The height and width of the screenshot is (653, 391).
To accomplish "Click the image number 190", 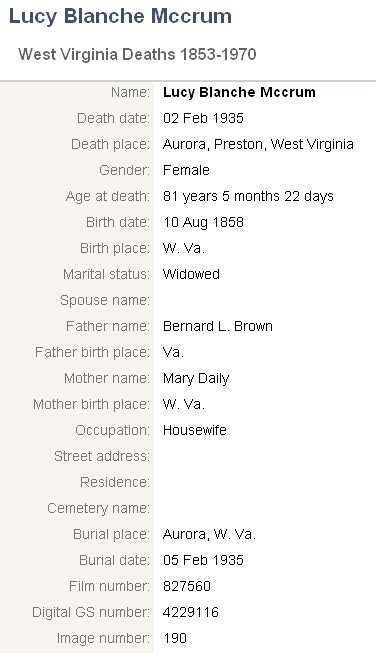I will point(175,638).
